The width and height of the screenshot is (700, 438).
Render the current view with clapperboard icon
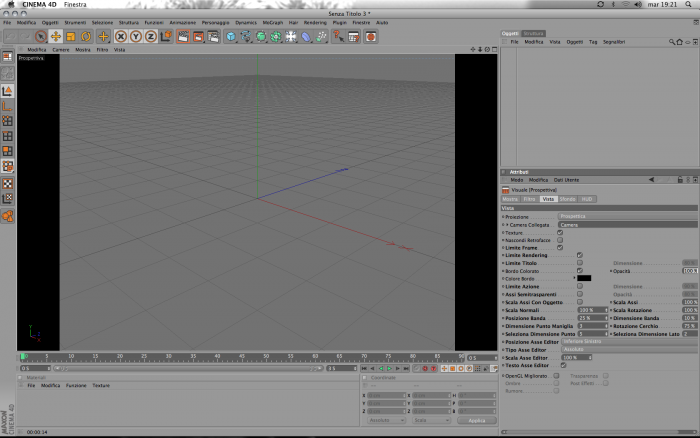coord(183,37)
